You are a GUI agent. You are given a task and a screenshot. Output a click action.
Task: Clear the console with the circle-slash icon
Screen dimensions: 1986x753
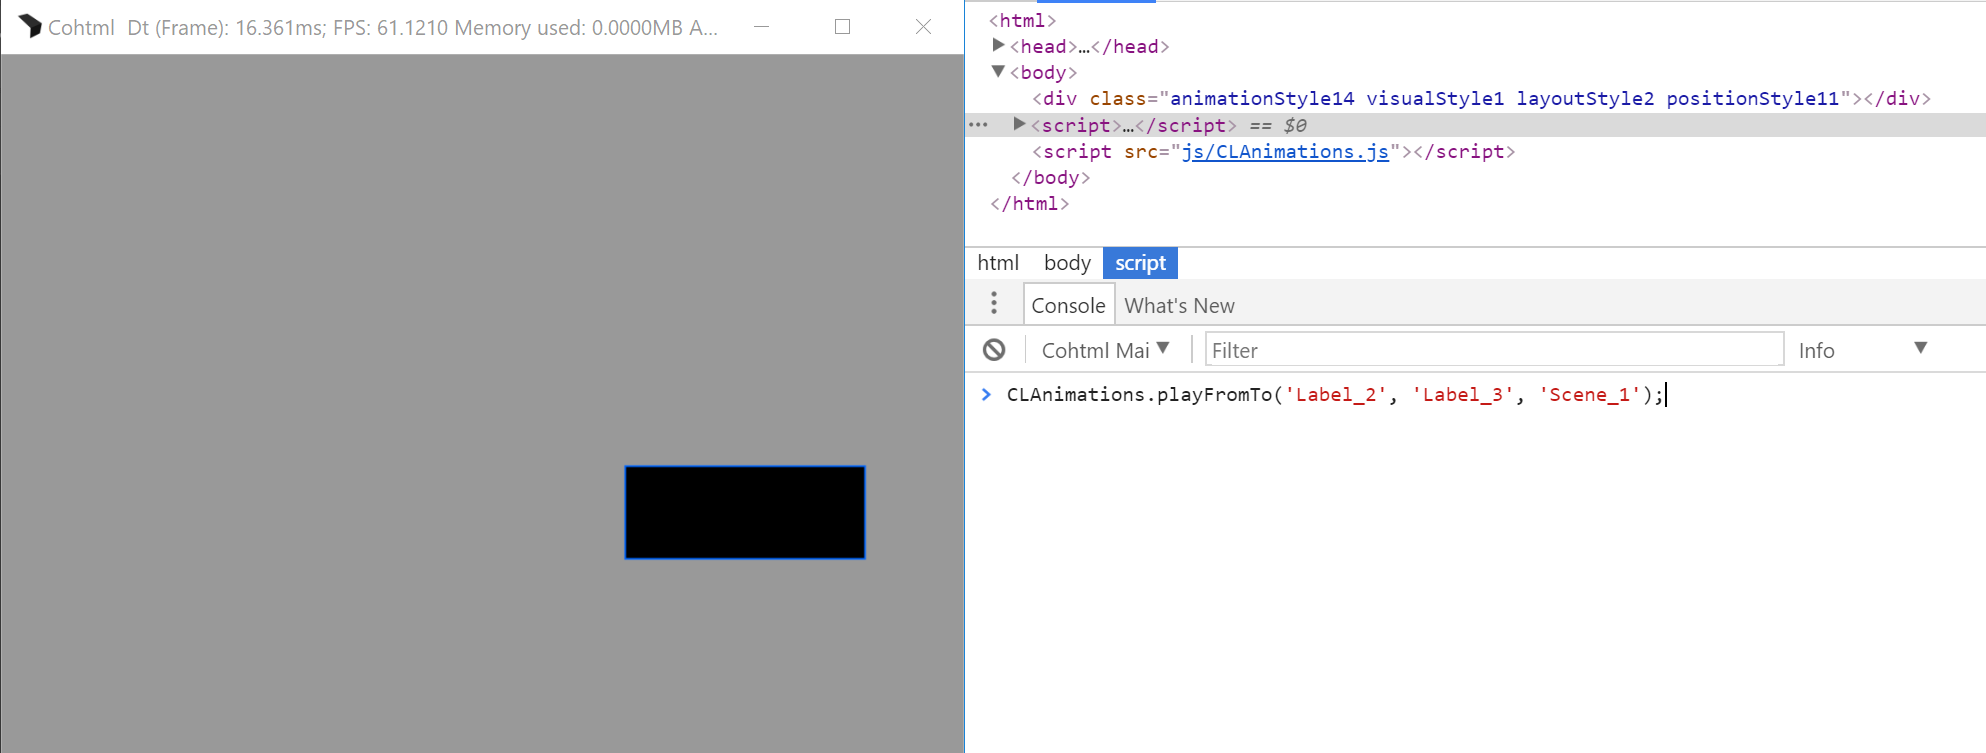(x=994, y=349)
